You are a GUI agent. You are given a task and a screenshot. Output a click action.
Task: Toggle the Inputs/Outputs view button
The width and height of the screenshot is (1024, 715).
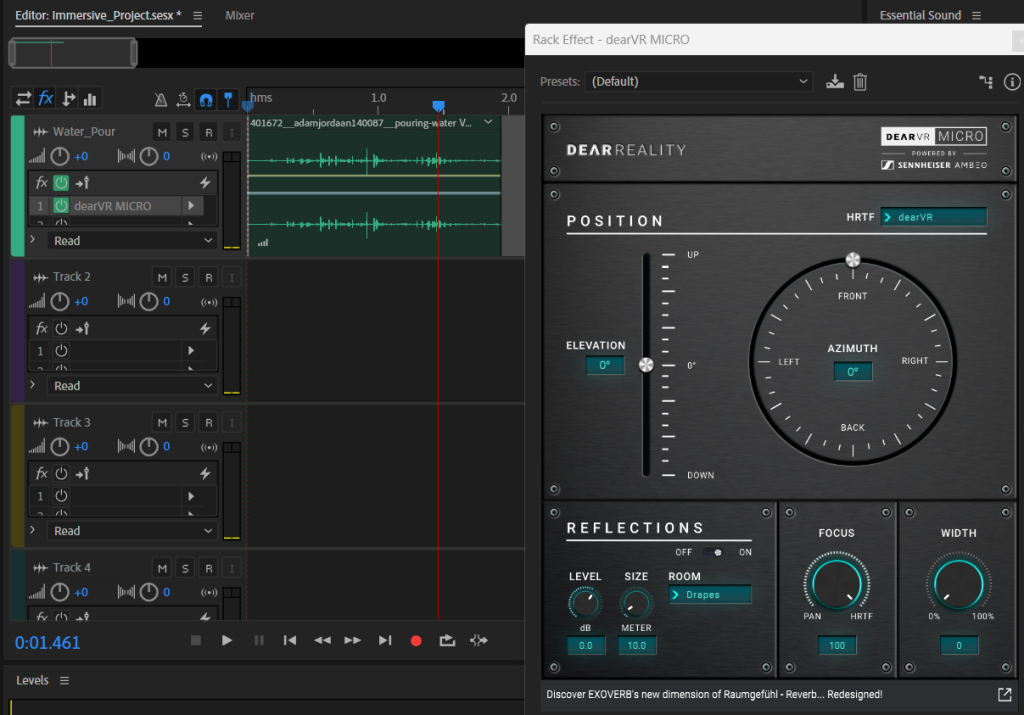tap(24, 99)
